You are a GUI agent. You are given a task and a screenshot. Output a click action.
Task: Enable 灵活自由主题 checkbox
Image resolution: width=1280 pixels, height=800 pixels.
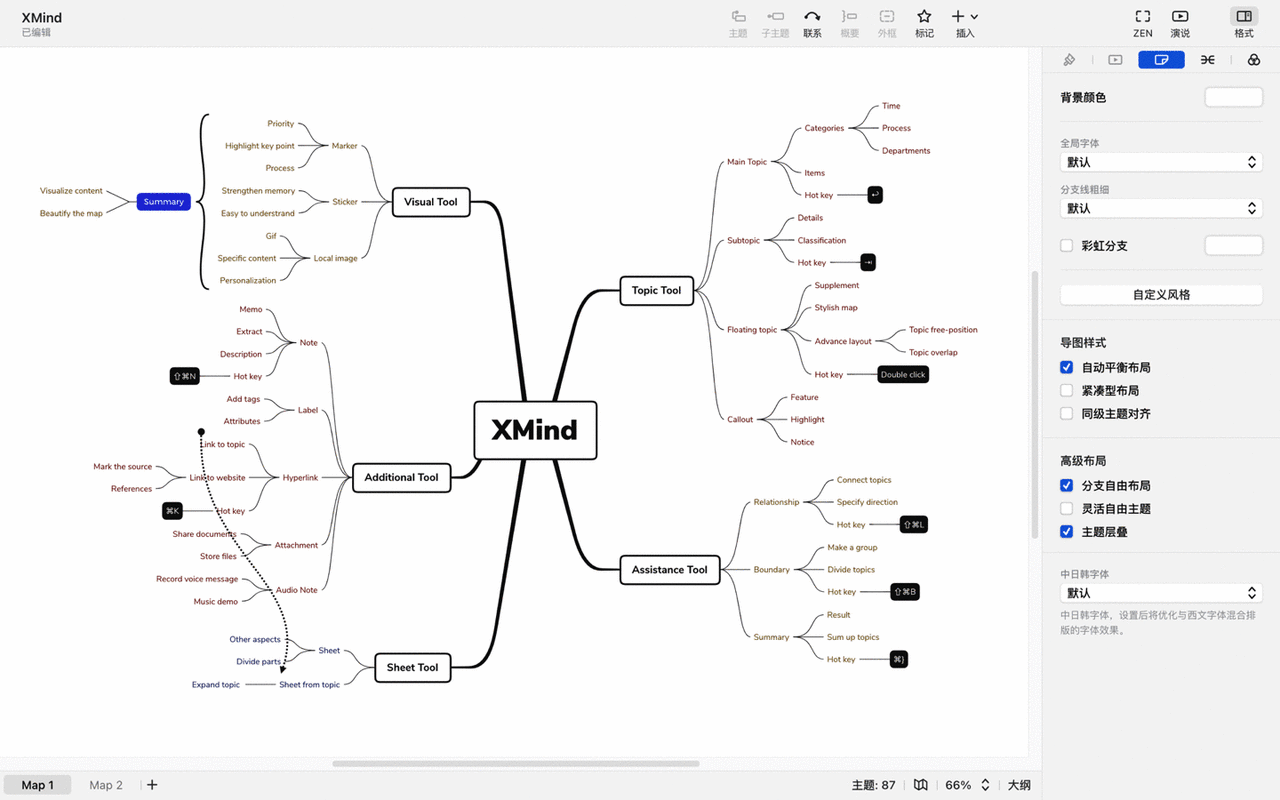click(x=1067, y=509)
